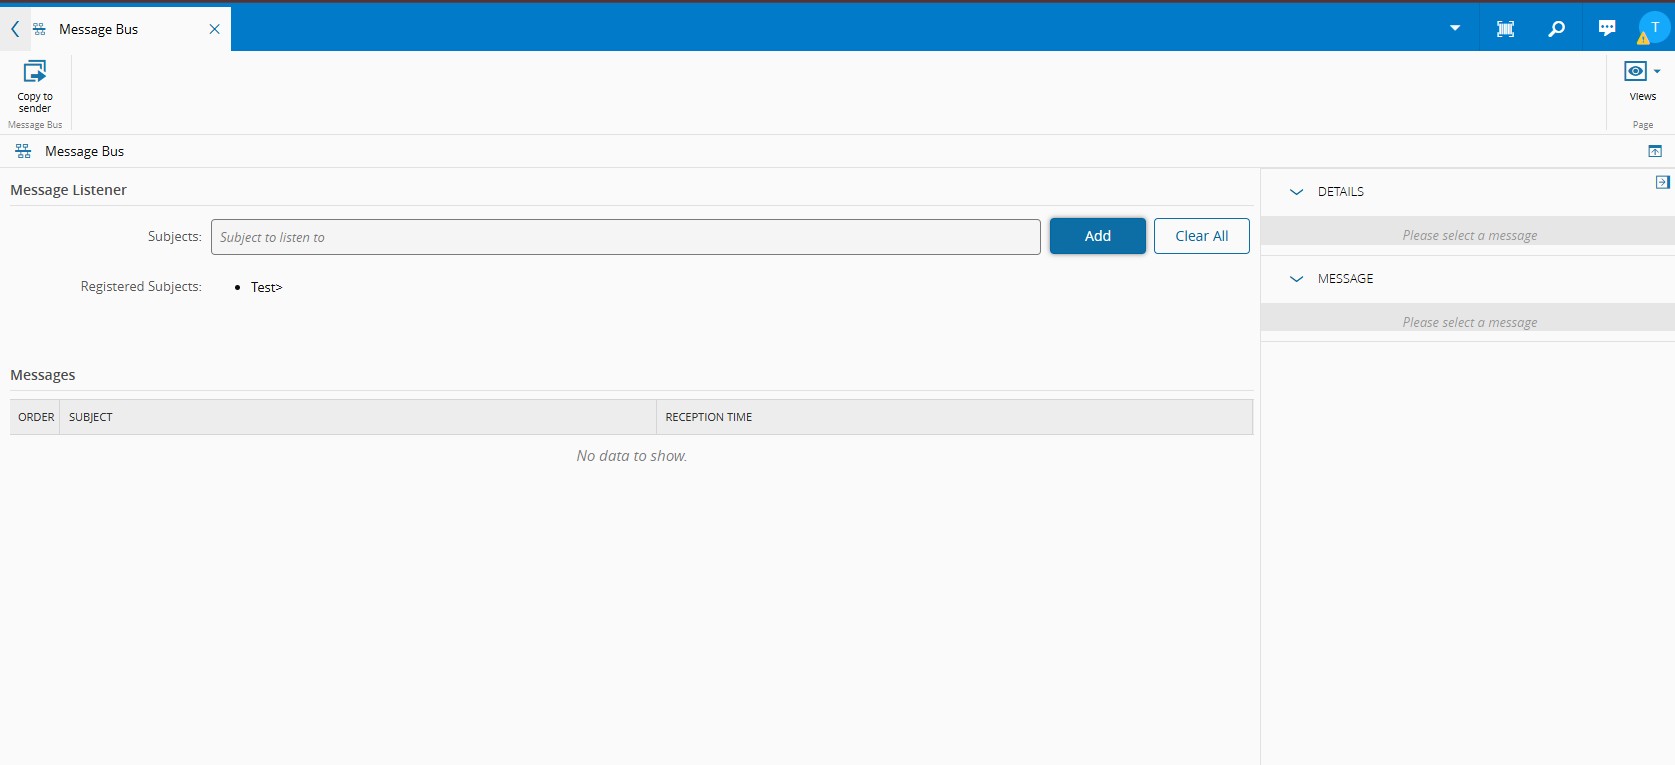This screenshot has height=765, width=1675.
Task: Open the chat bubble feedback icon
Action: pos(1607,29)
